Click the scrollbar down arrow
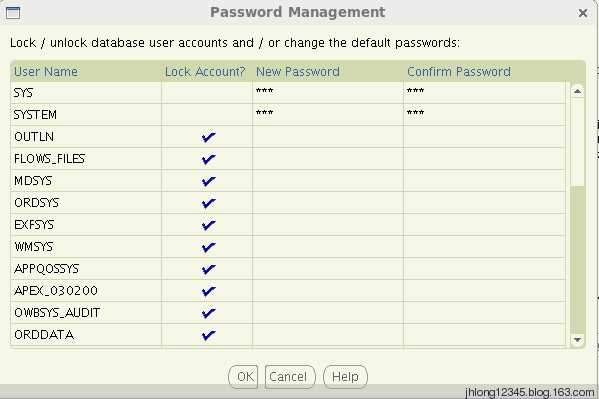This screenshot has width=599, height=399. click(x=577, y=339)
